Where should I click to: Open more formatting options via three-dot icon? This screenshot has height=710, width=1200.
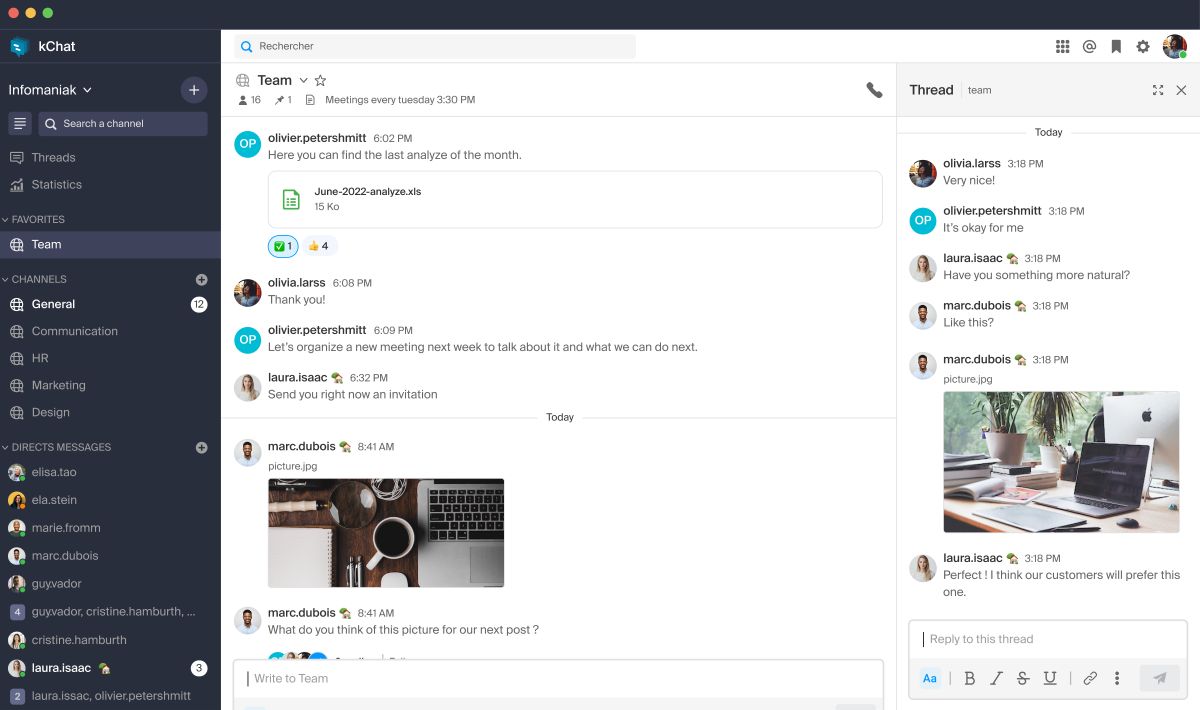tap(1117, 678)
